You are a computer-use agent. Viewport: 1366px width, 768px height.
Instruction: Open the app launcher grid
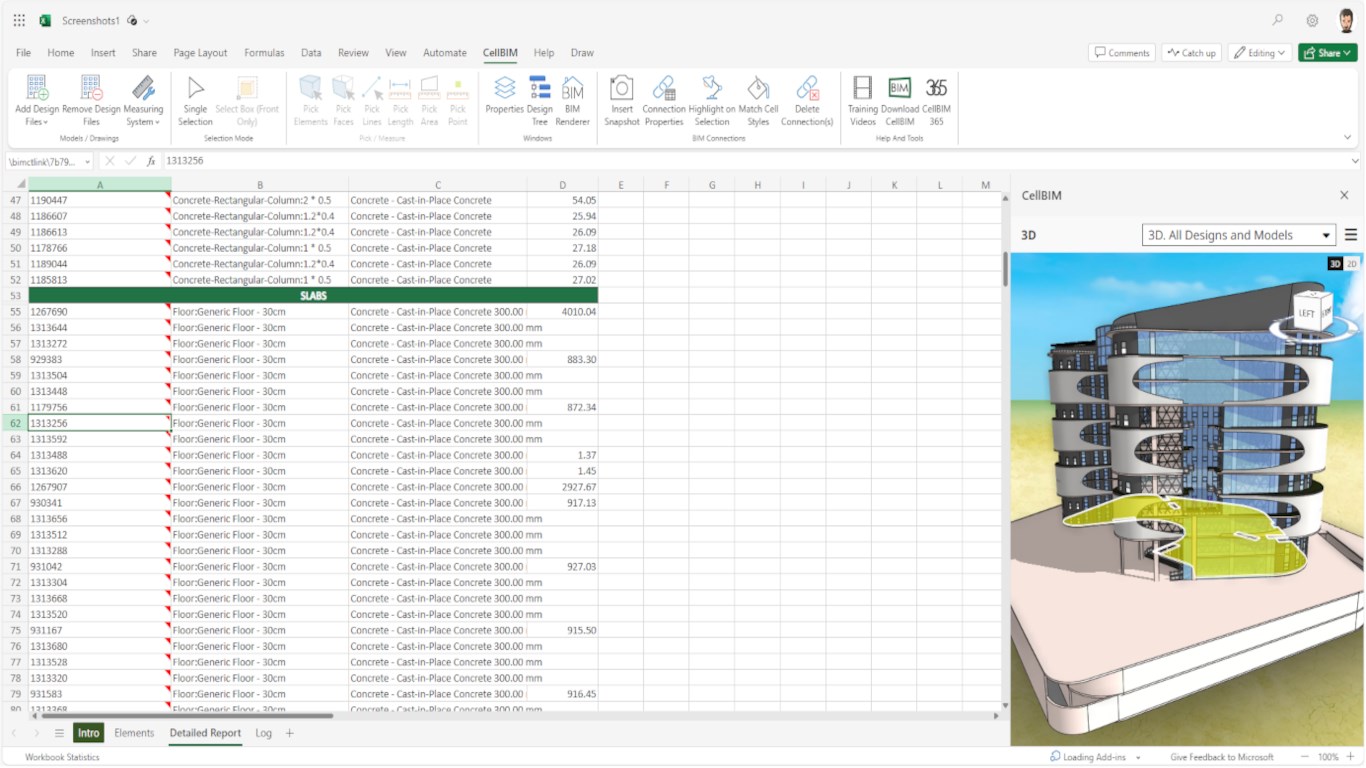point(19,20)
